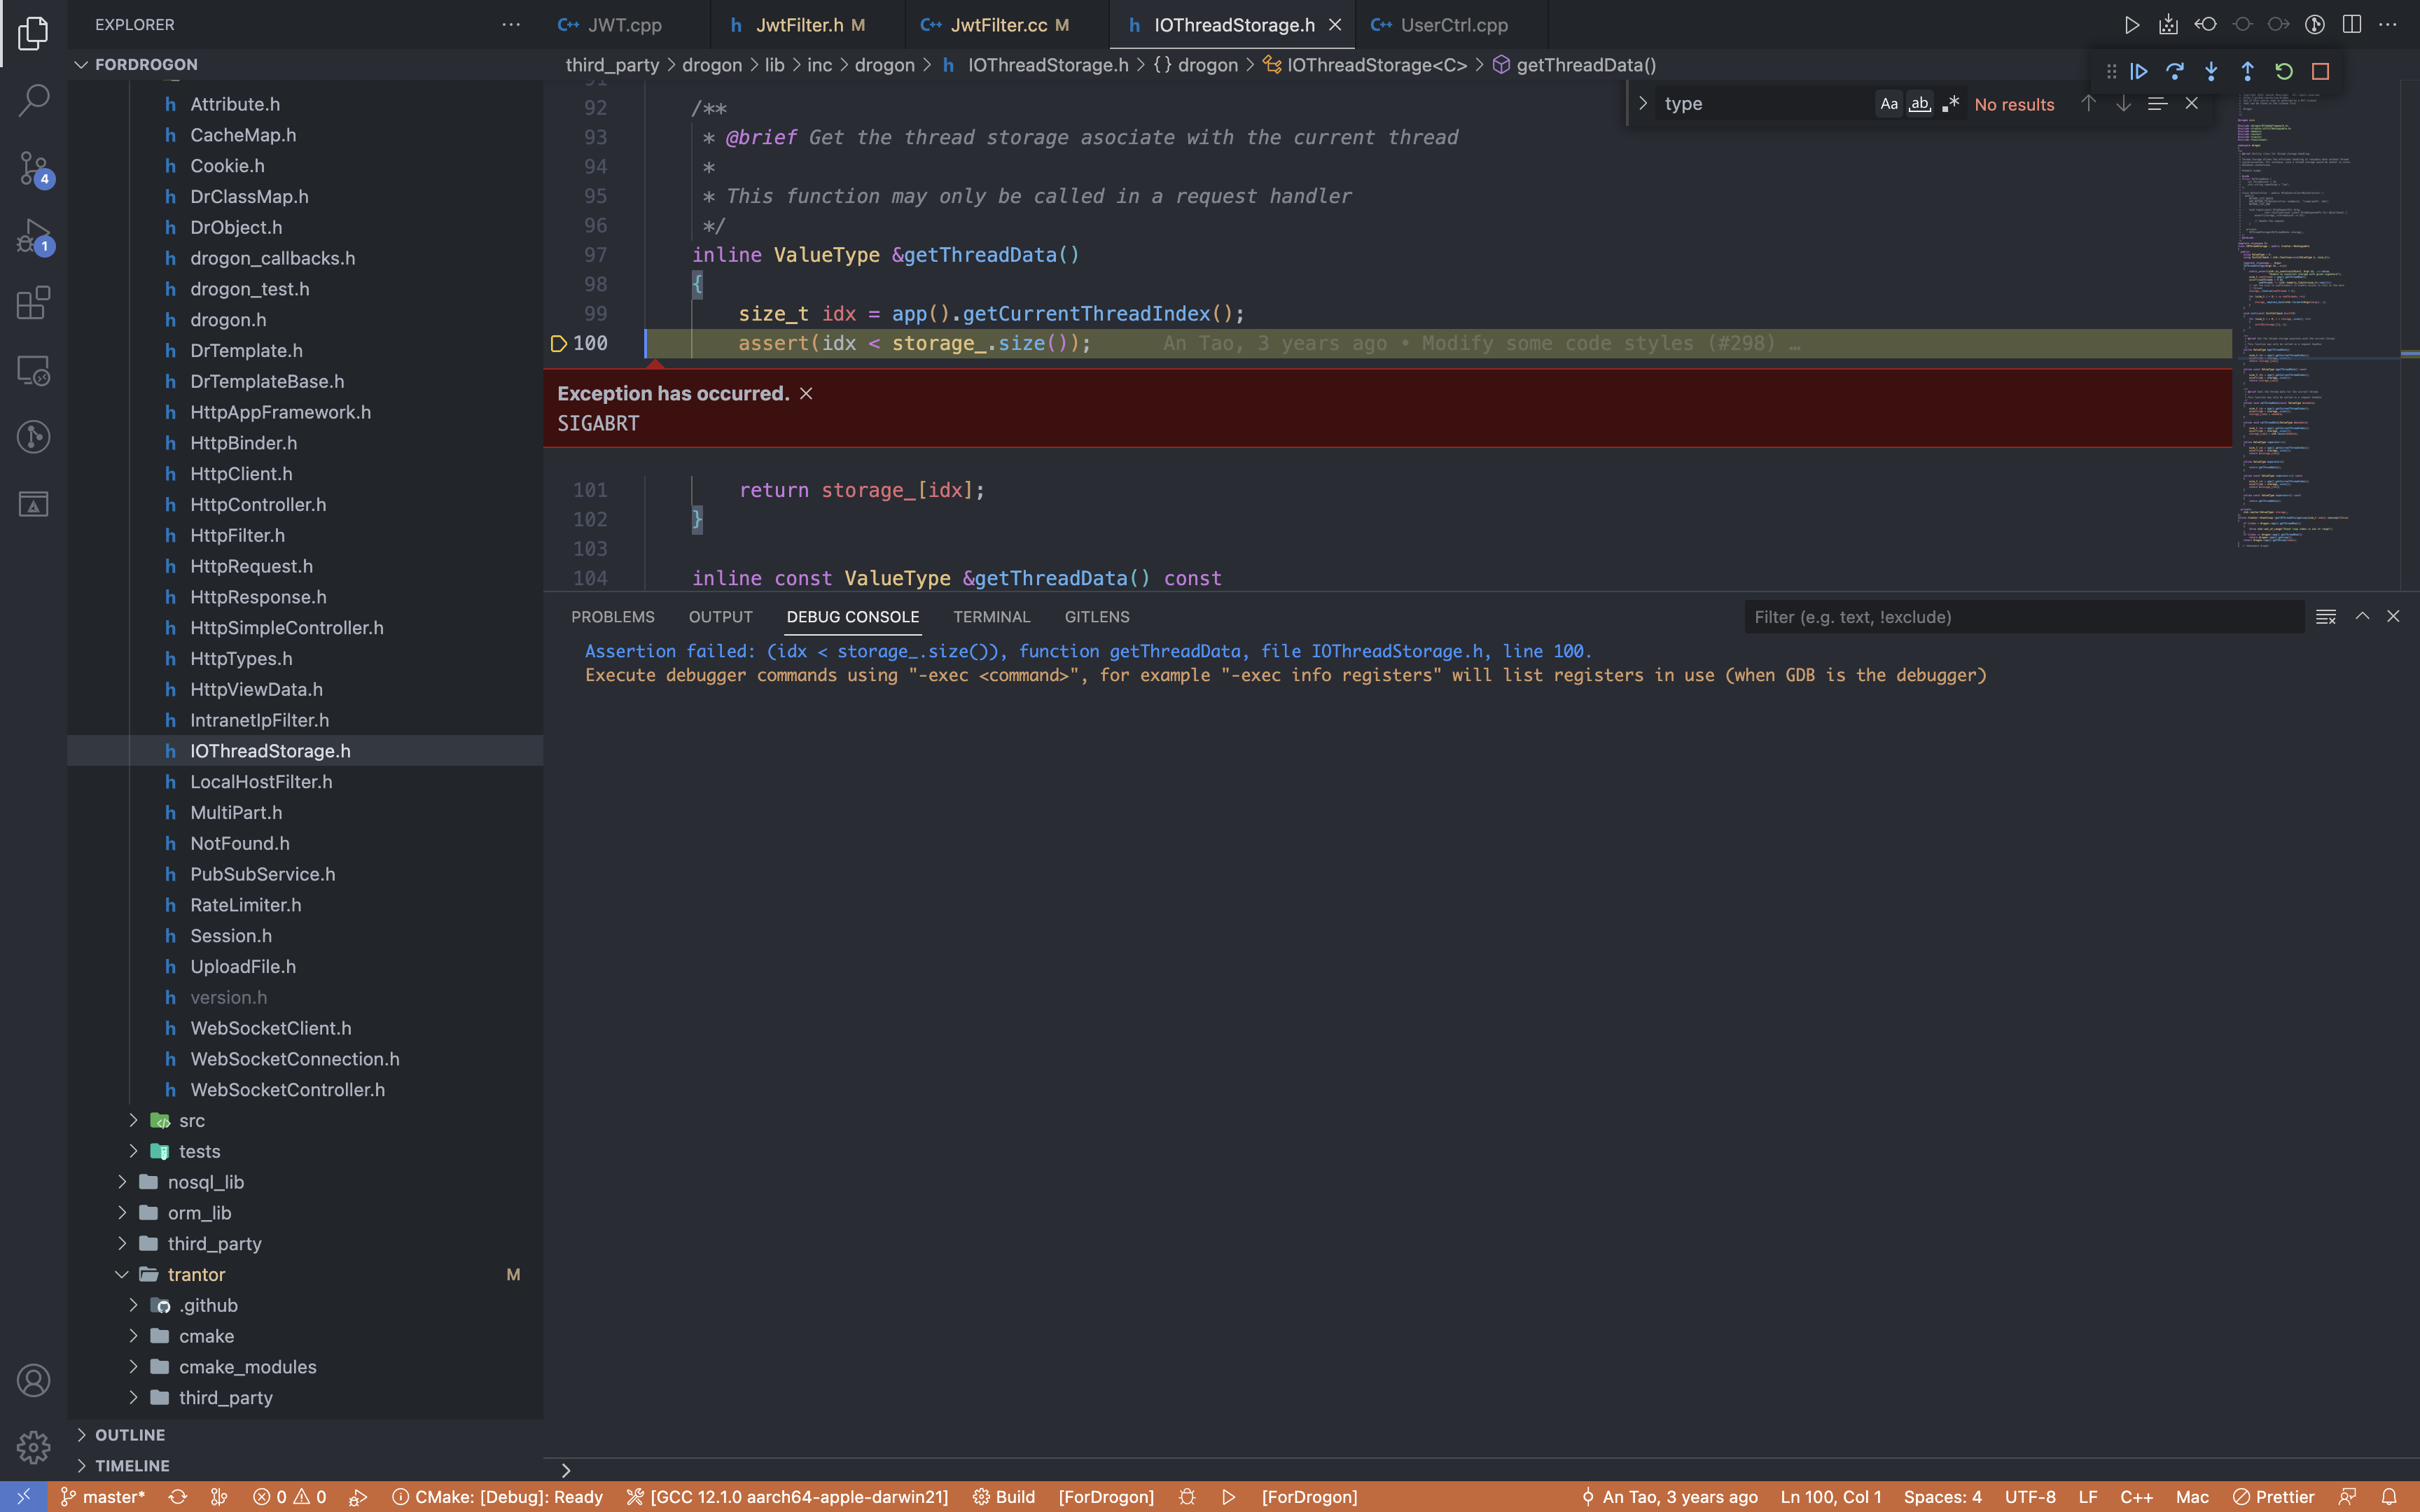This screenshot has width=2420, height=1512.
Task: Toggle Find in Selection option
Action: pos(2157,104)
